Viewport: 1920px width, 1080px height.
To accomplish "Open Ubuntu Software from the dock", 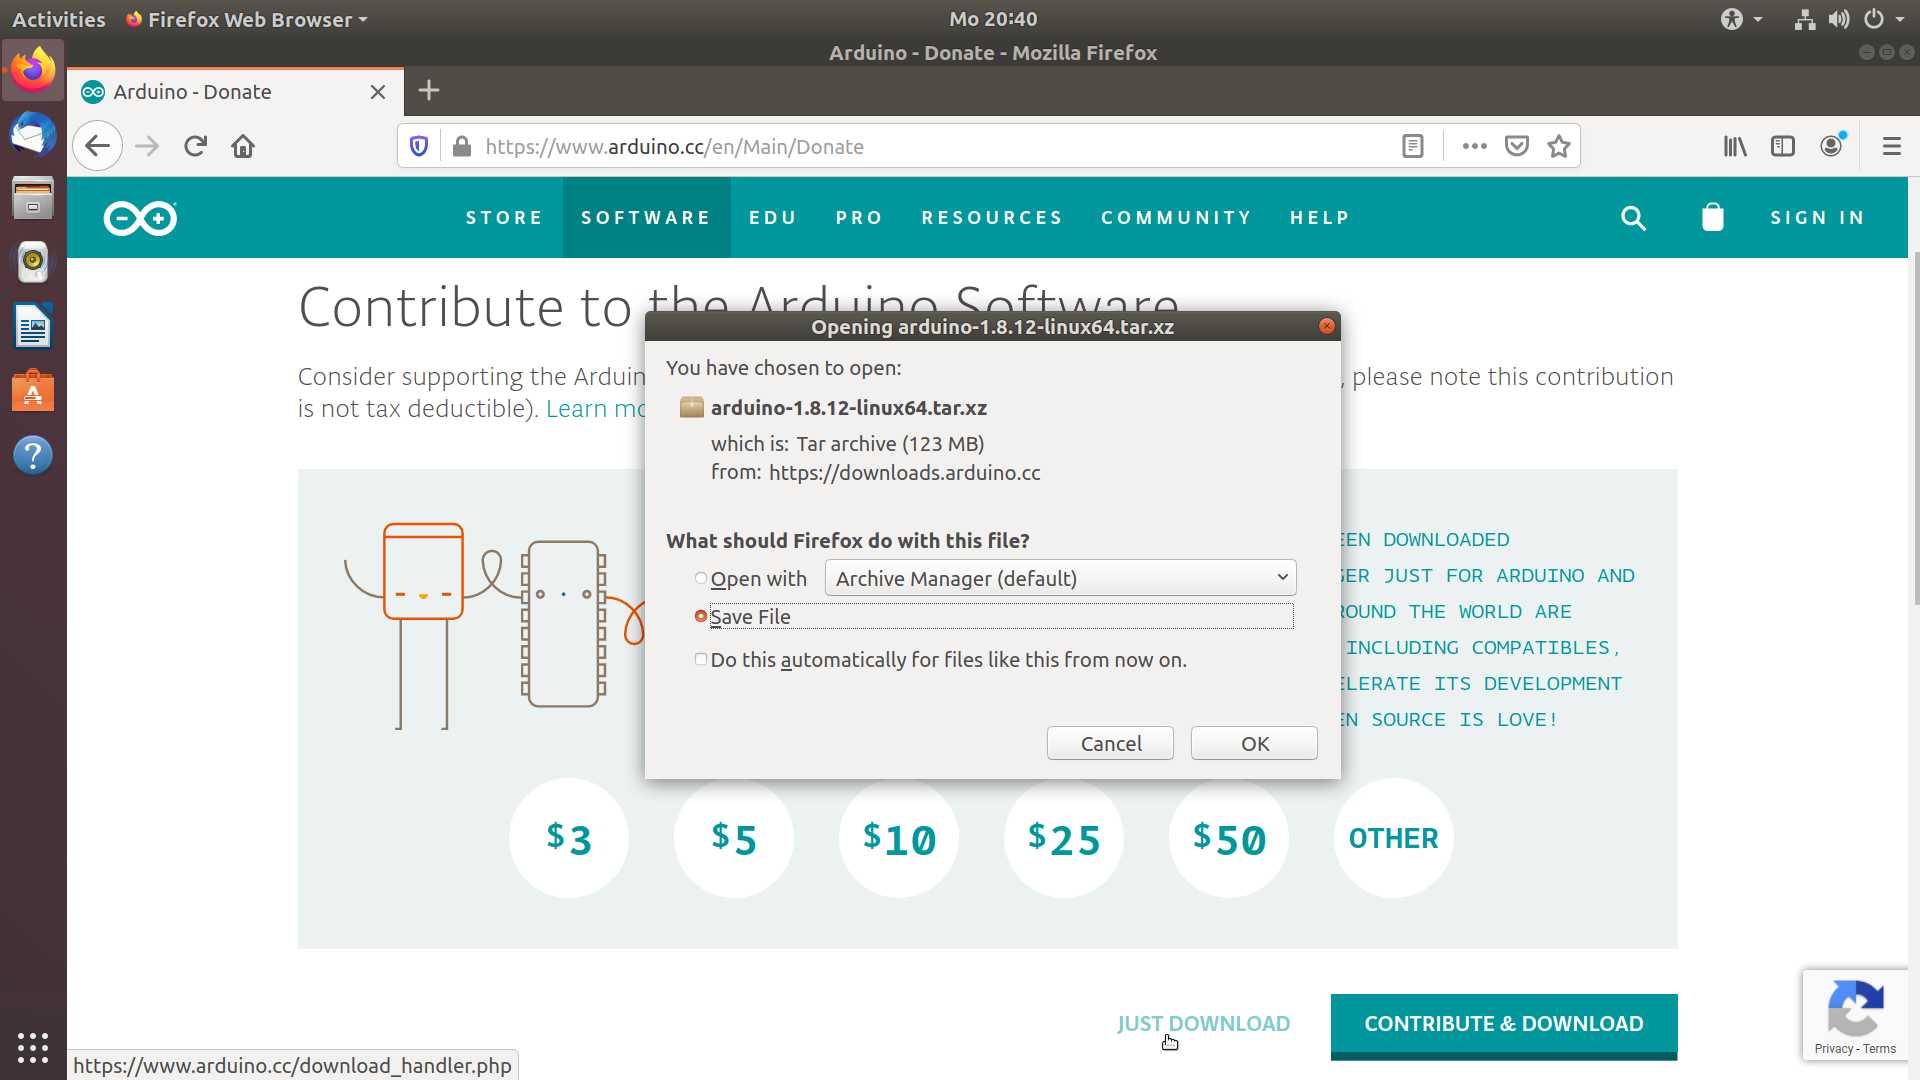I will pos(33,391).
